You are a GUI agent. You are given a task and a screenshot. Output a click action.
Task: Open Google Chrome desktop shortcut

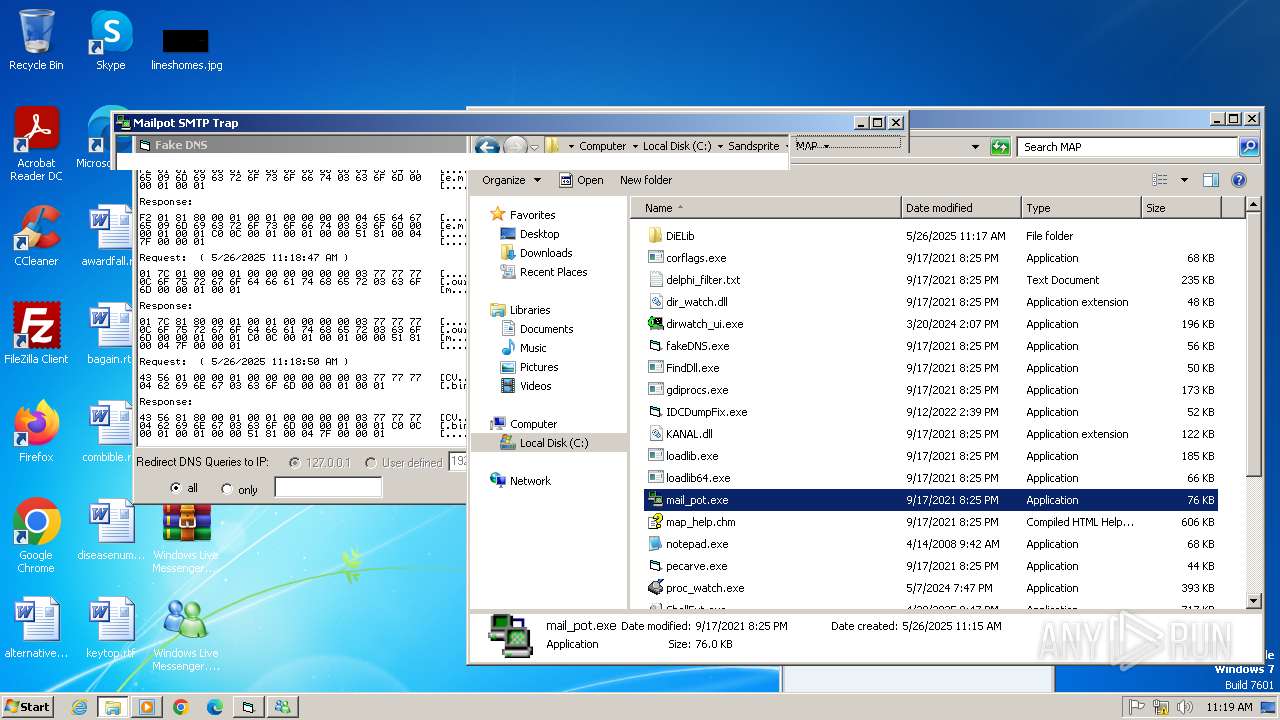point(36,536)
